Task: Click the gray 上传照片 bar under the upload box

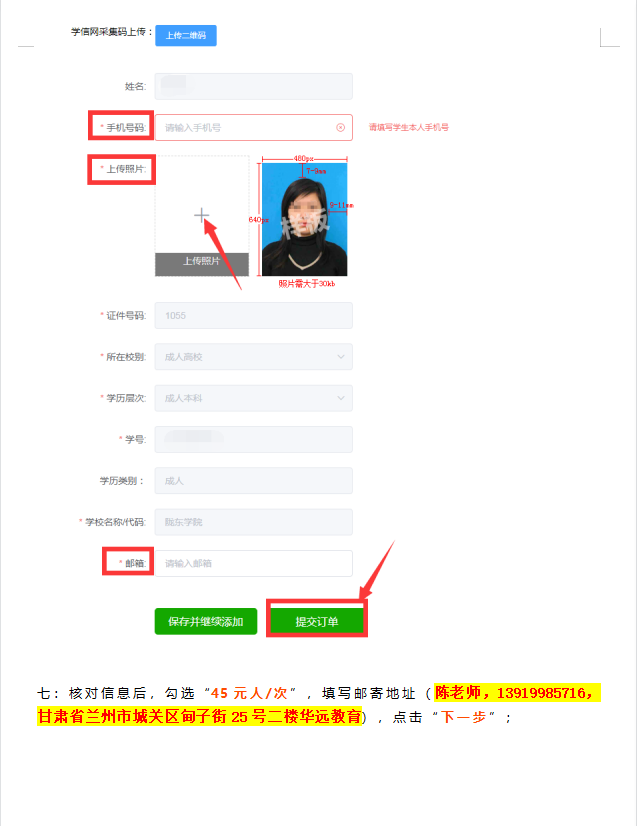Action: [x=202, y=261]
